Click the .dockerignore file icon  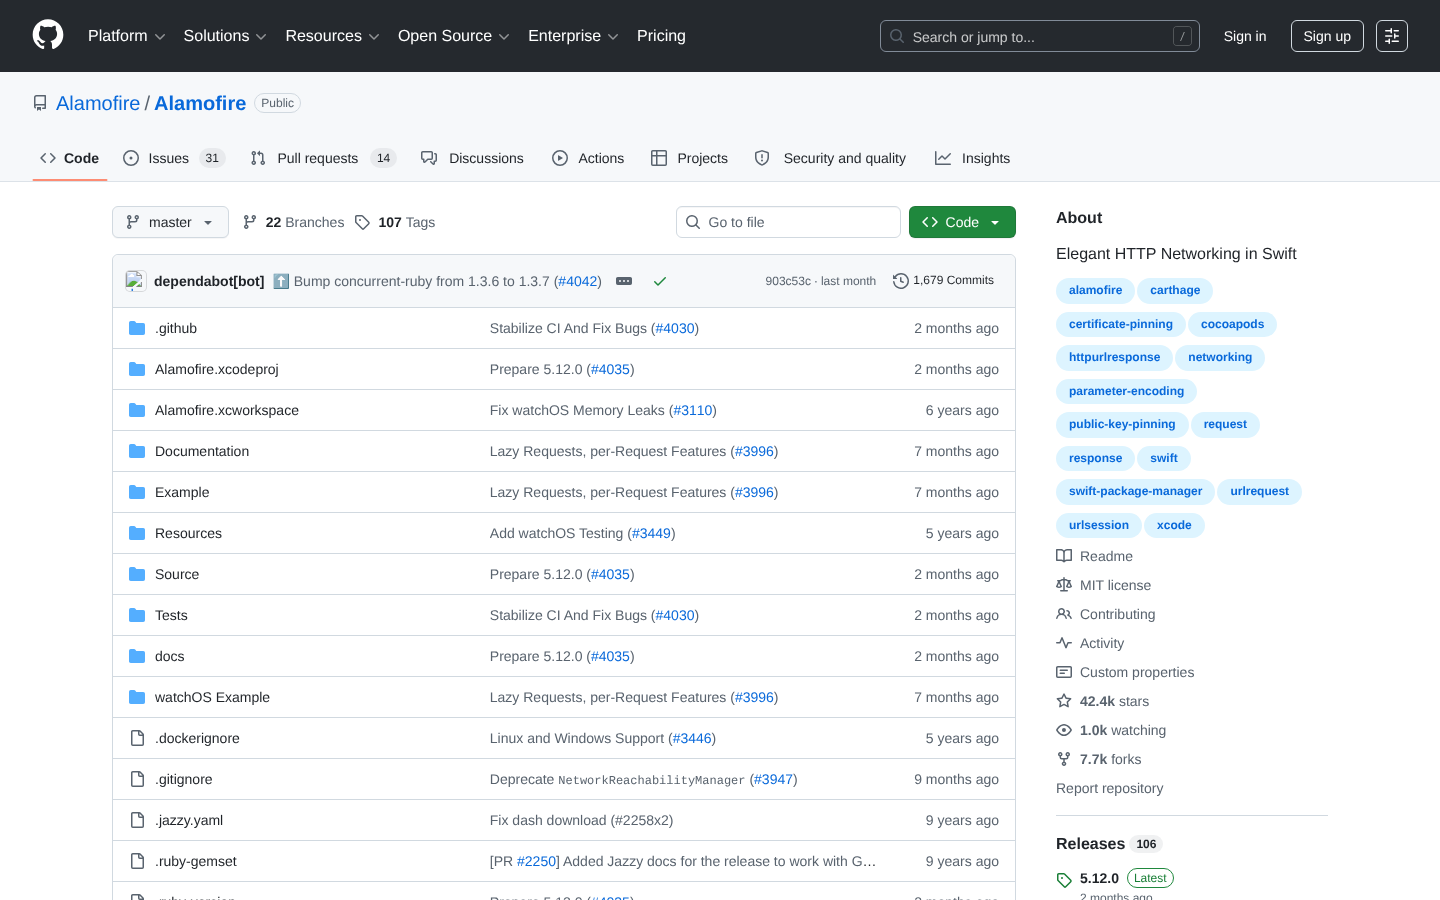(x=137, y=738)
